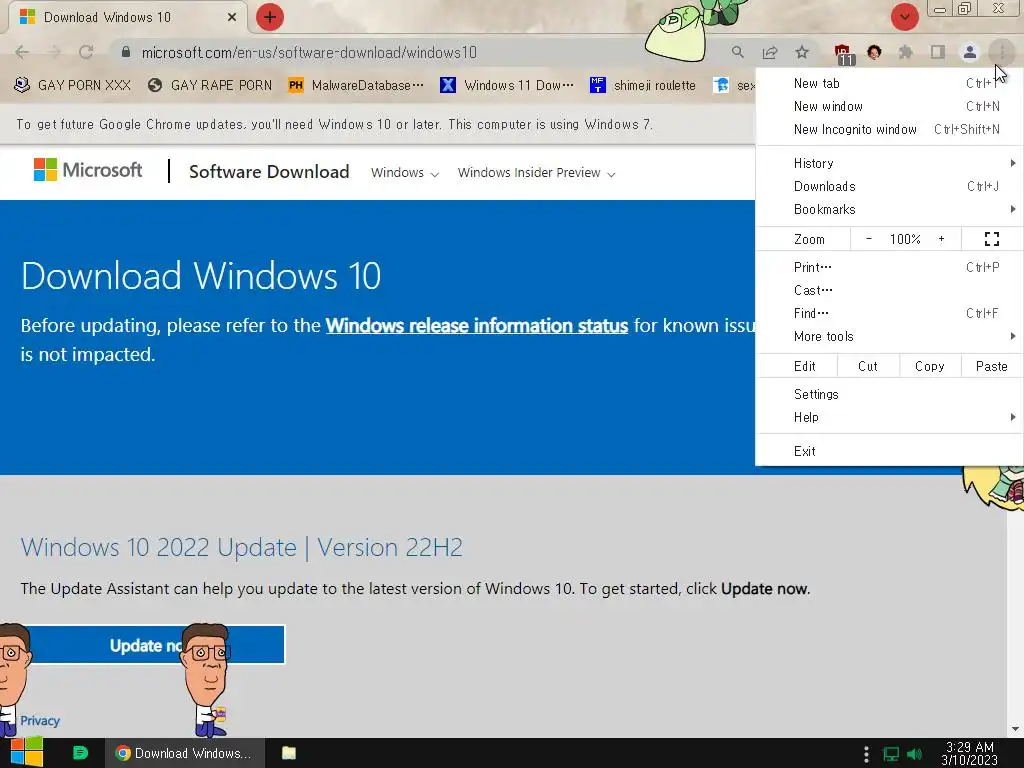Click the three-dot Chrome menu button

1002,52
